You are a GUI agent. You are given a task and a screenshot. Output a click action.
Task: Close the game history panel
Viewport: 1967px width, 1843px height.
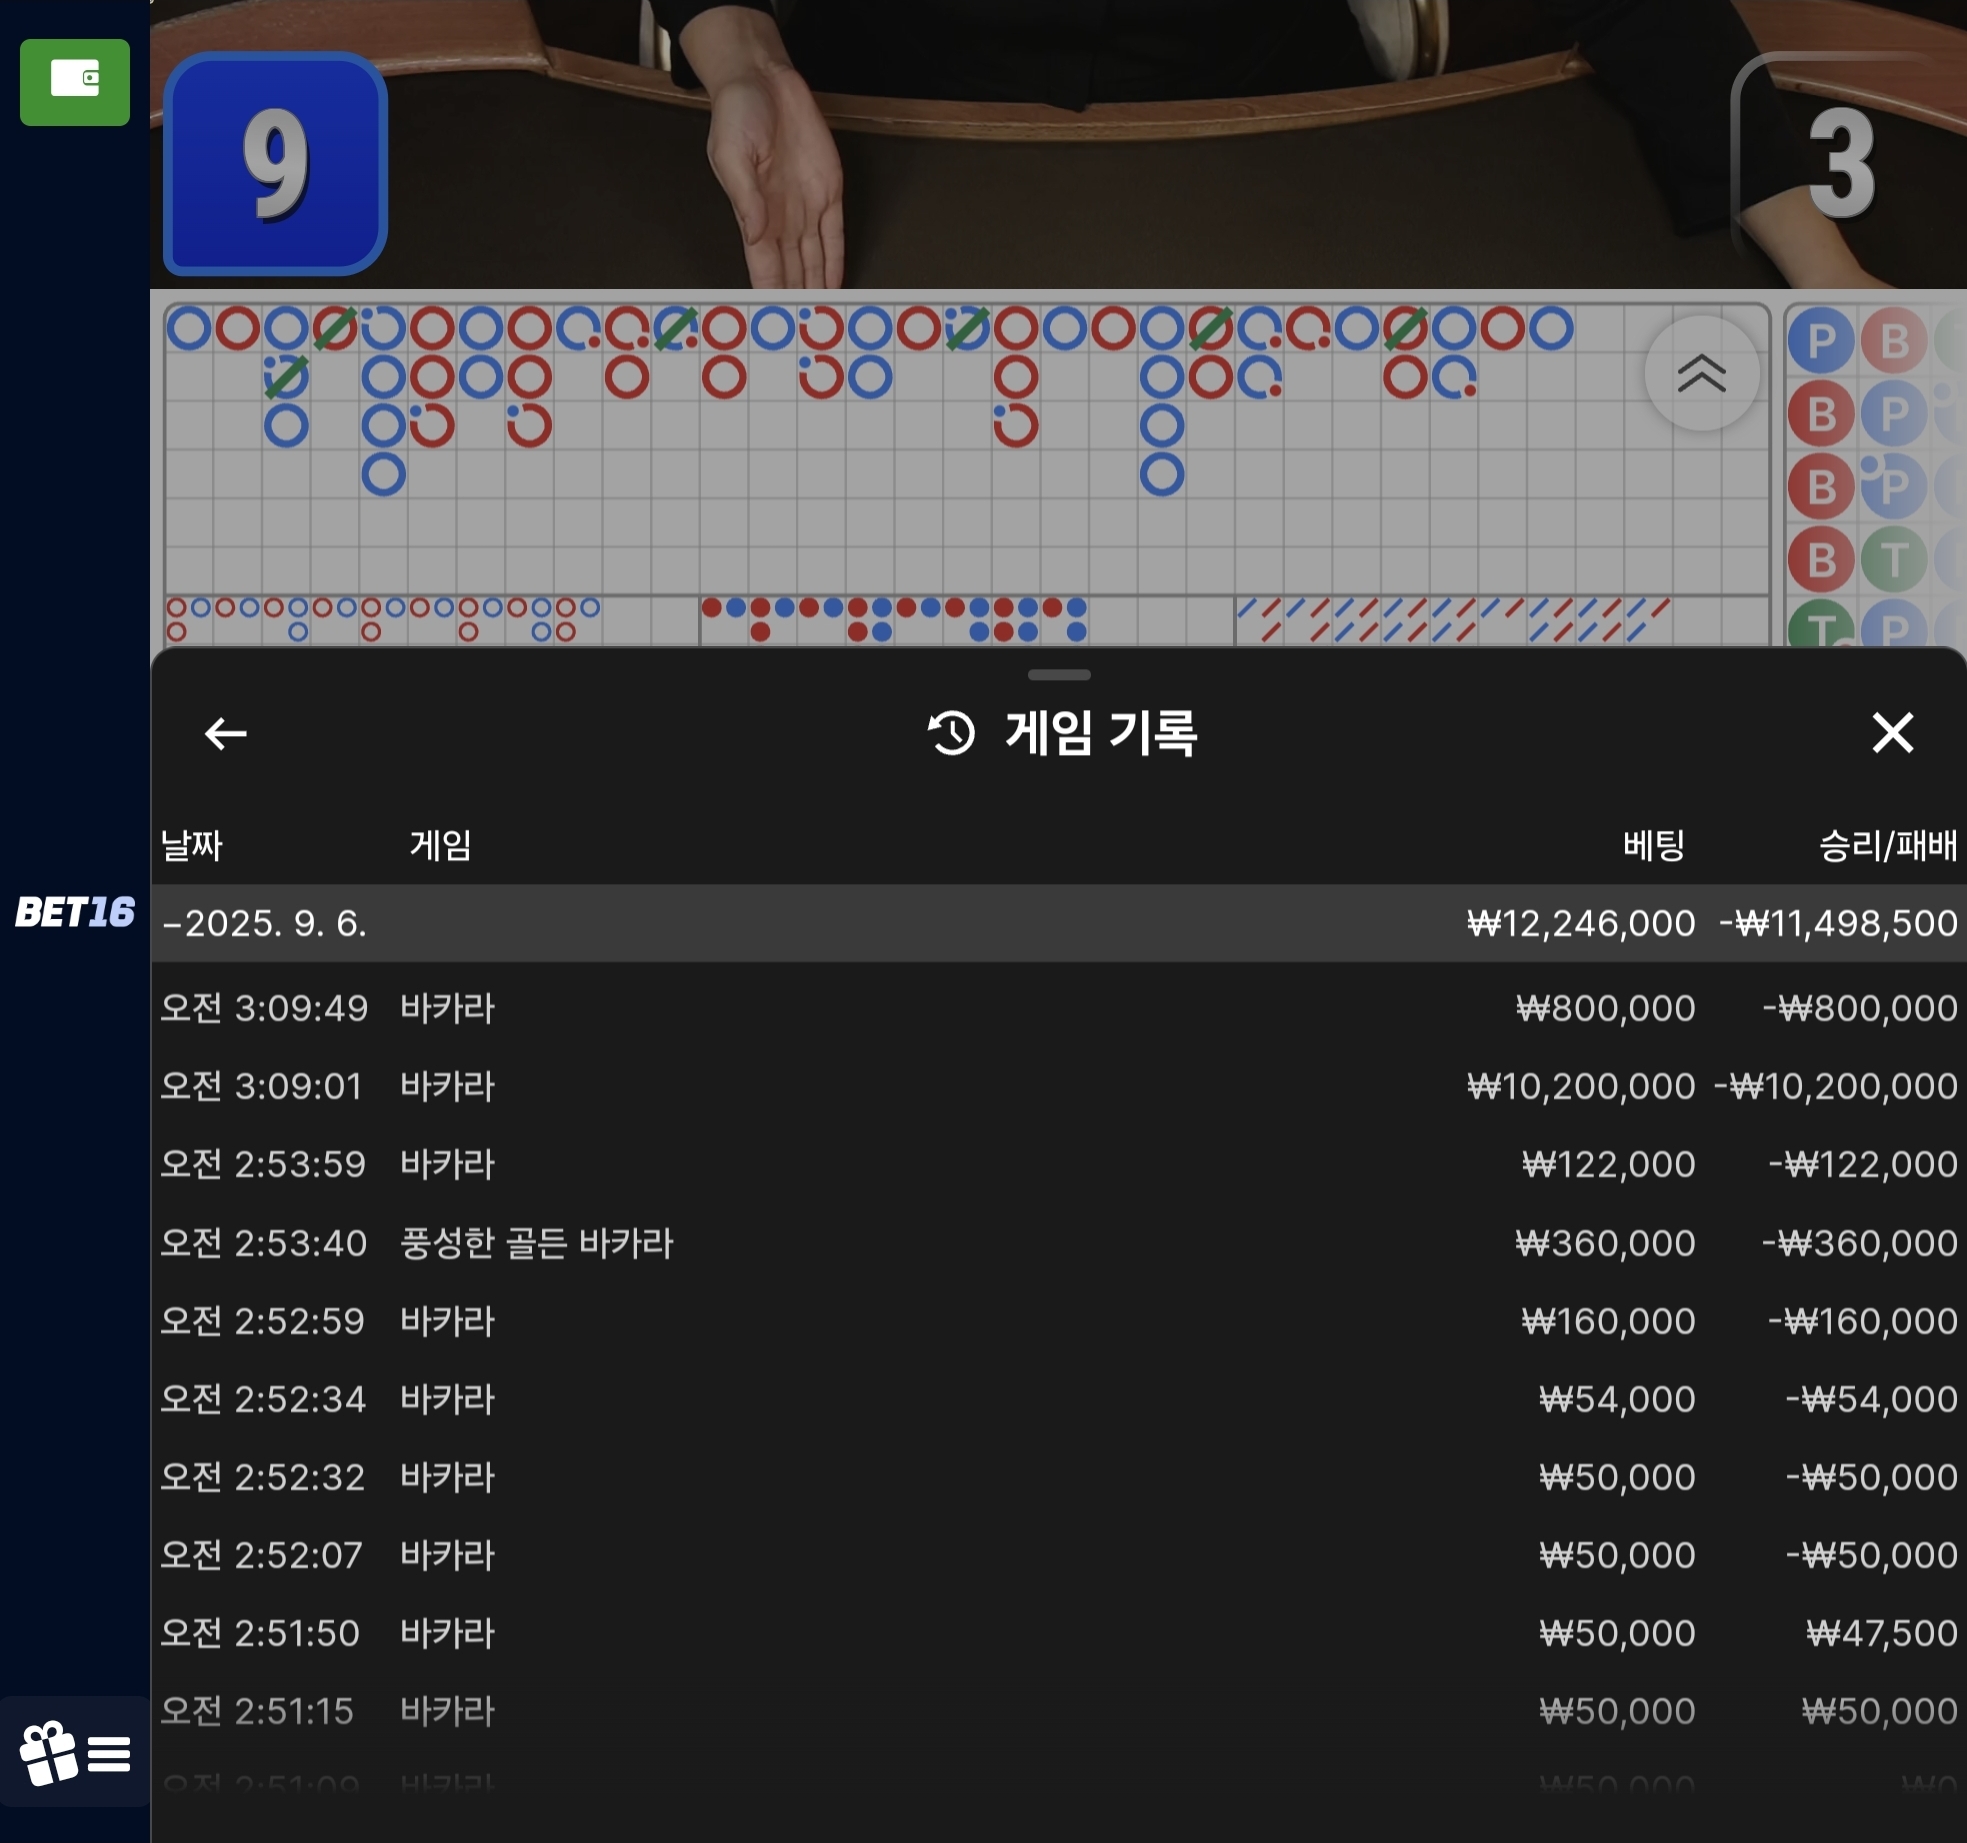point(1892,733)
